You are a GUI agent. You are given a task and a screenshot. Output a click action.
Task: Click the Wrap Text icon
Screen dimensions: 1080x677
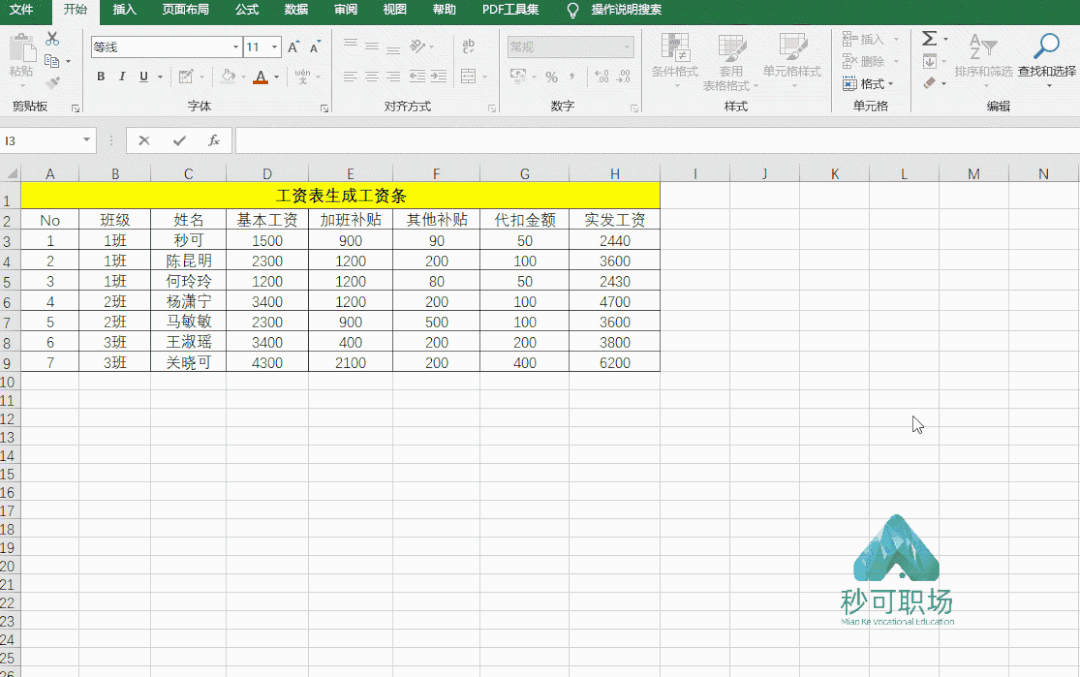(x=468, y=46)
